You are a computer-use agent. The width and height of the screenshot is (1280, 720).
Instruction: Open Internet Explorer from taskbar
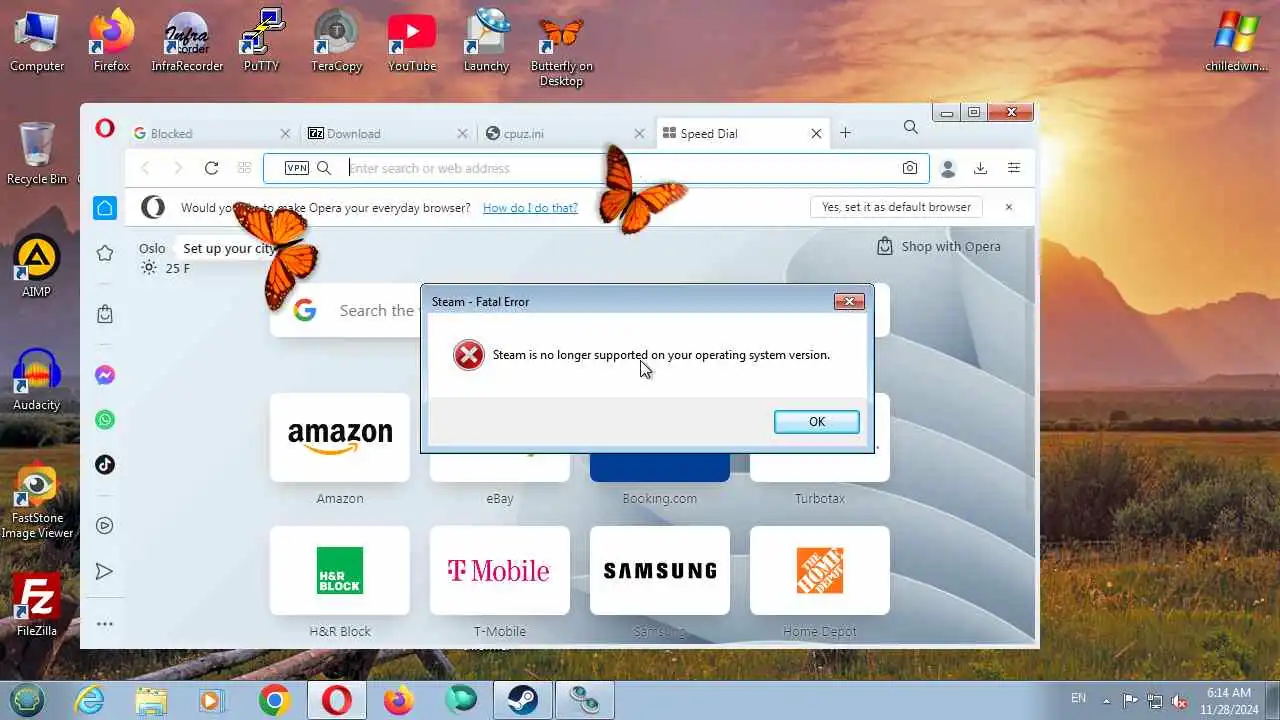click(x=90, y=700)
